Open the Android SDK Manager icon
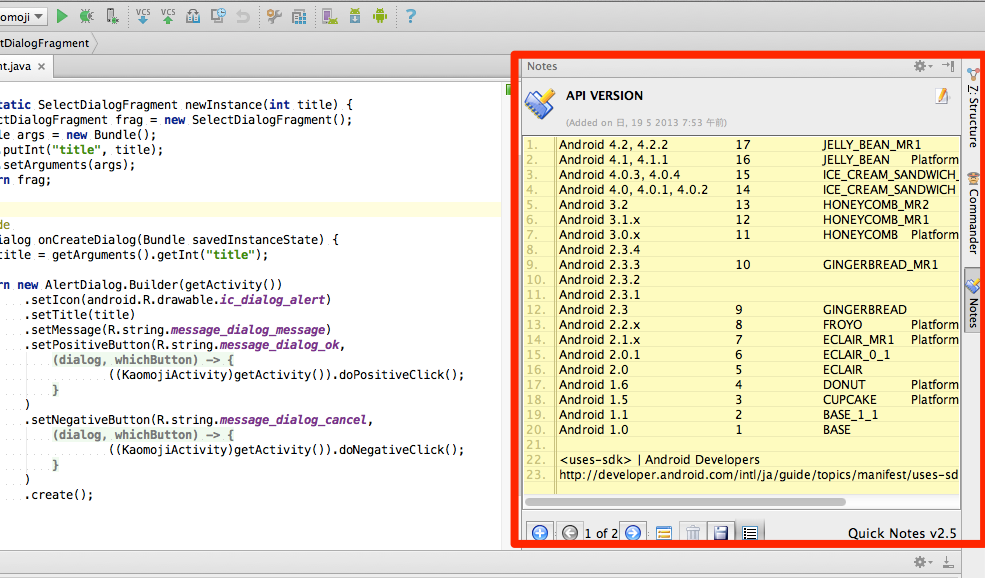 [354, 16]
